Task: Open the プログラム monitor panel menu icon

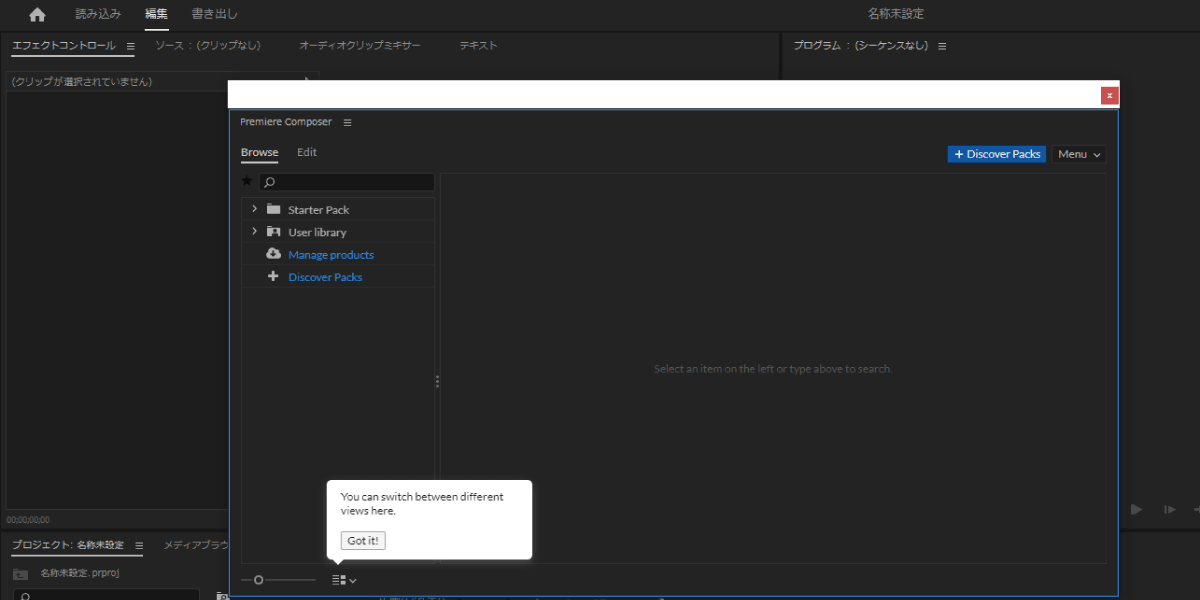Action: click(942, 46)
